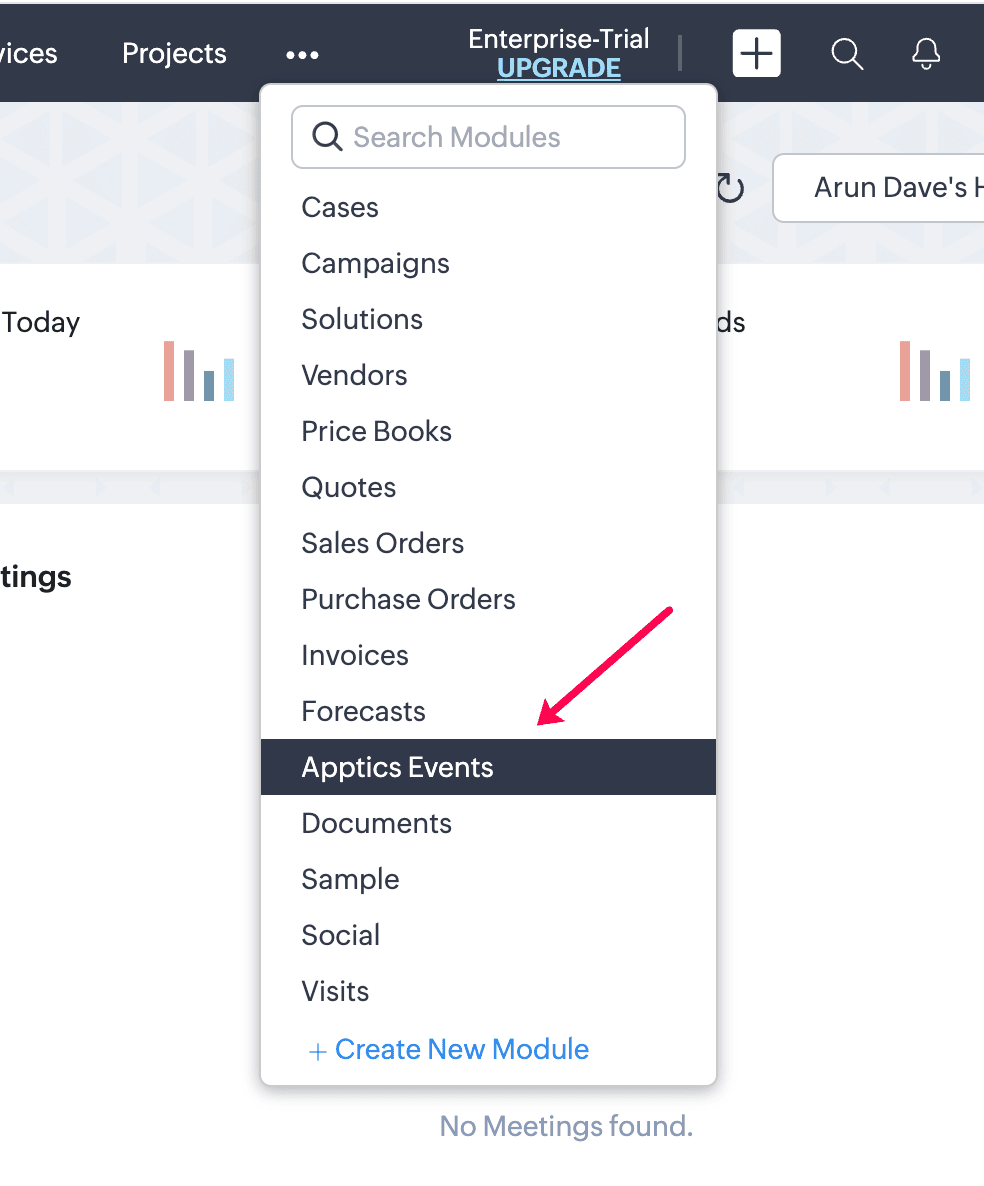This screenshot has height=1186, width=984.
Task: Click the plus quick-create icon
Action: tap(756, 54)
